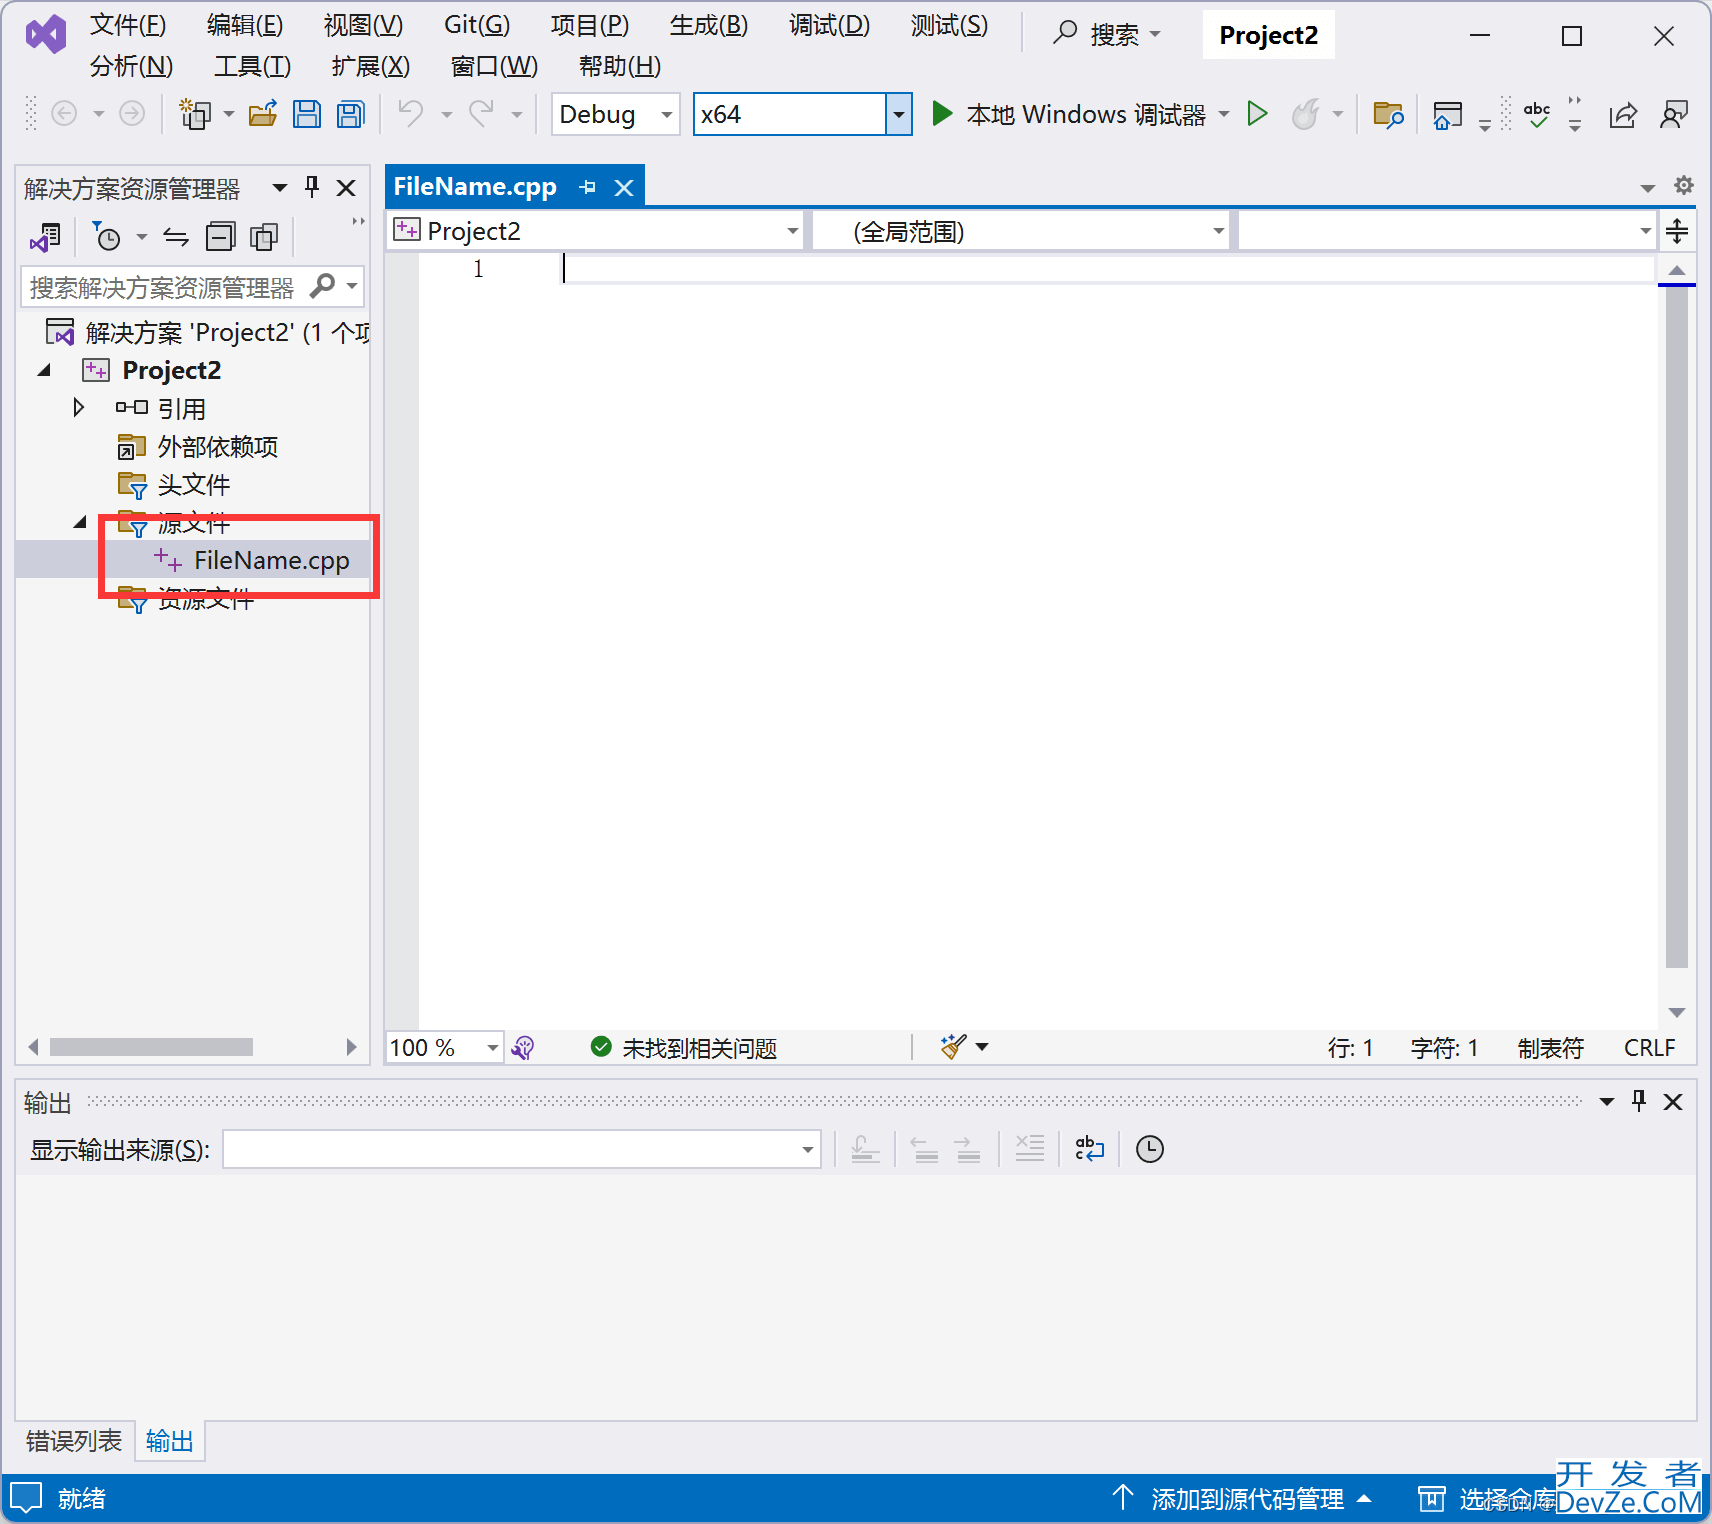Click the Navigate Forward toolbar icon

pos(132,114)
